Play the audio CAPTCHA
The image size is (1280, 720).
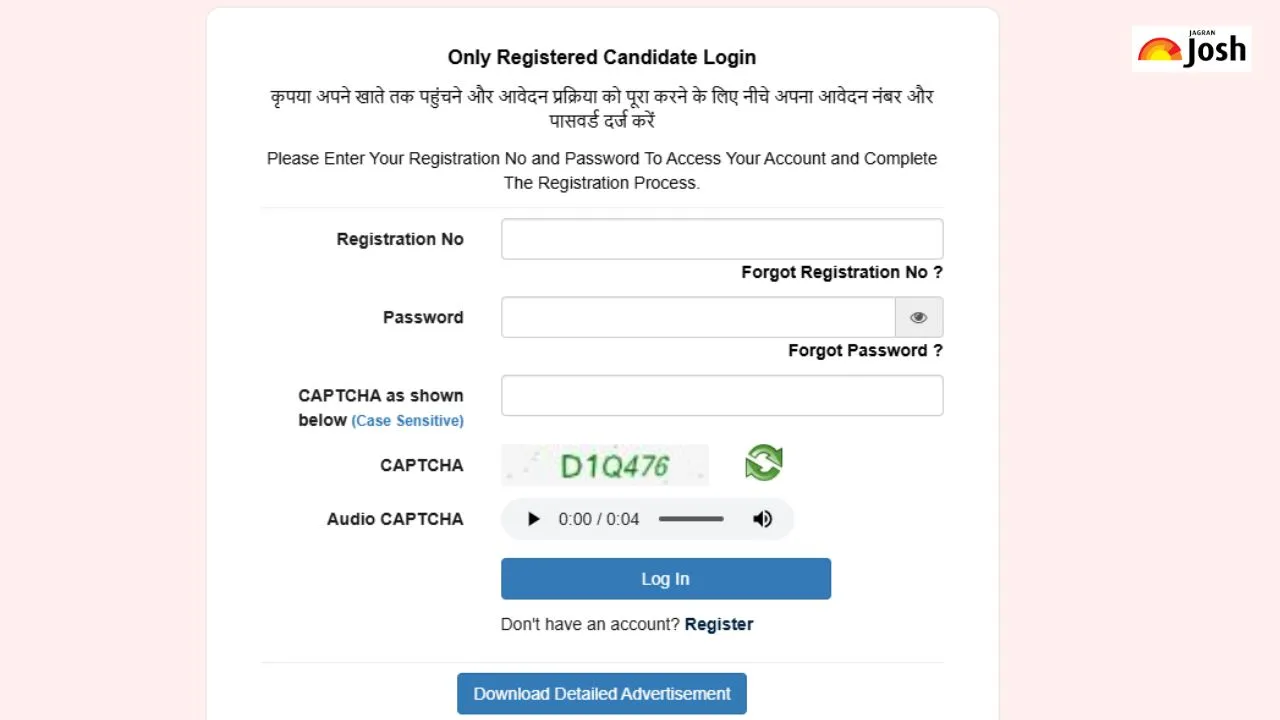[x=533, y=519]
